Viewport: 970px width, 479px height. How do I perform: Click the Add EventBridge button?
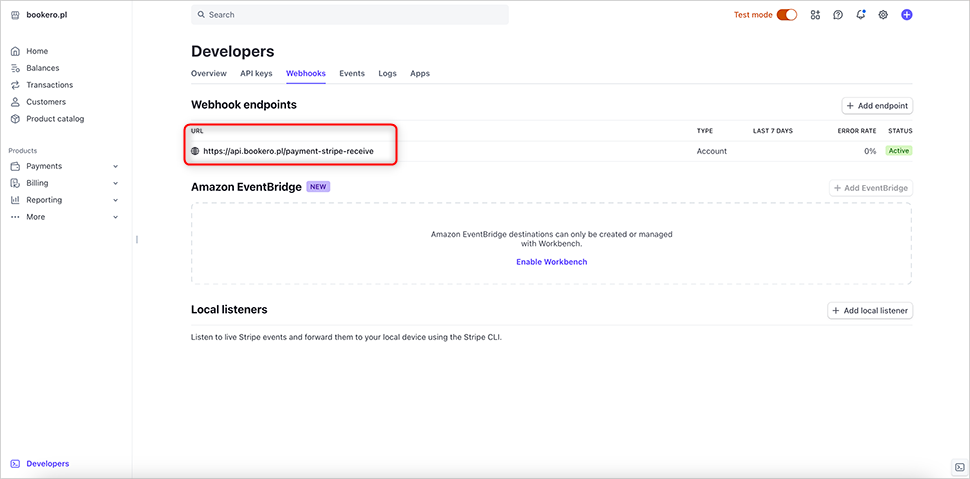point(871,188)
